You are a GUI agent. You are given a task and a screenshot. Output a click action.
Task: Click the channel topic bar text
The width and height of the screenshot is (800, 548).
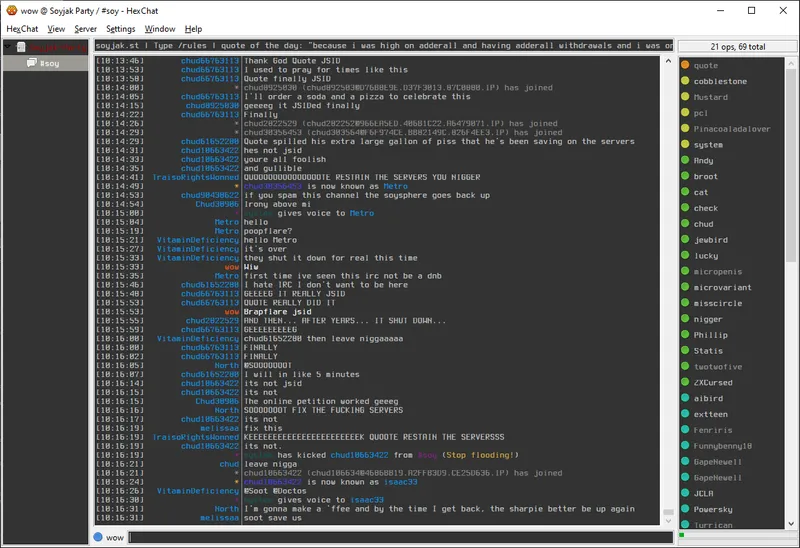384,45
